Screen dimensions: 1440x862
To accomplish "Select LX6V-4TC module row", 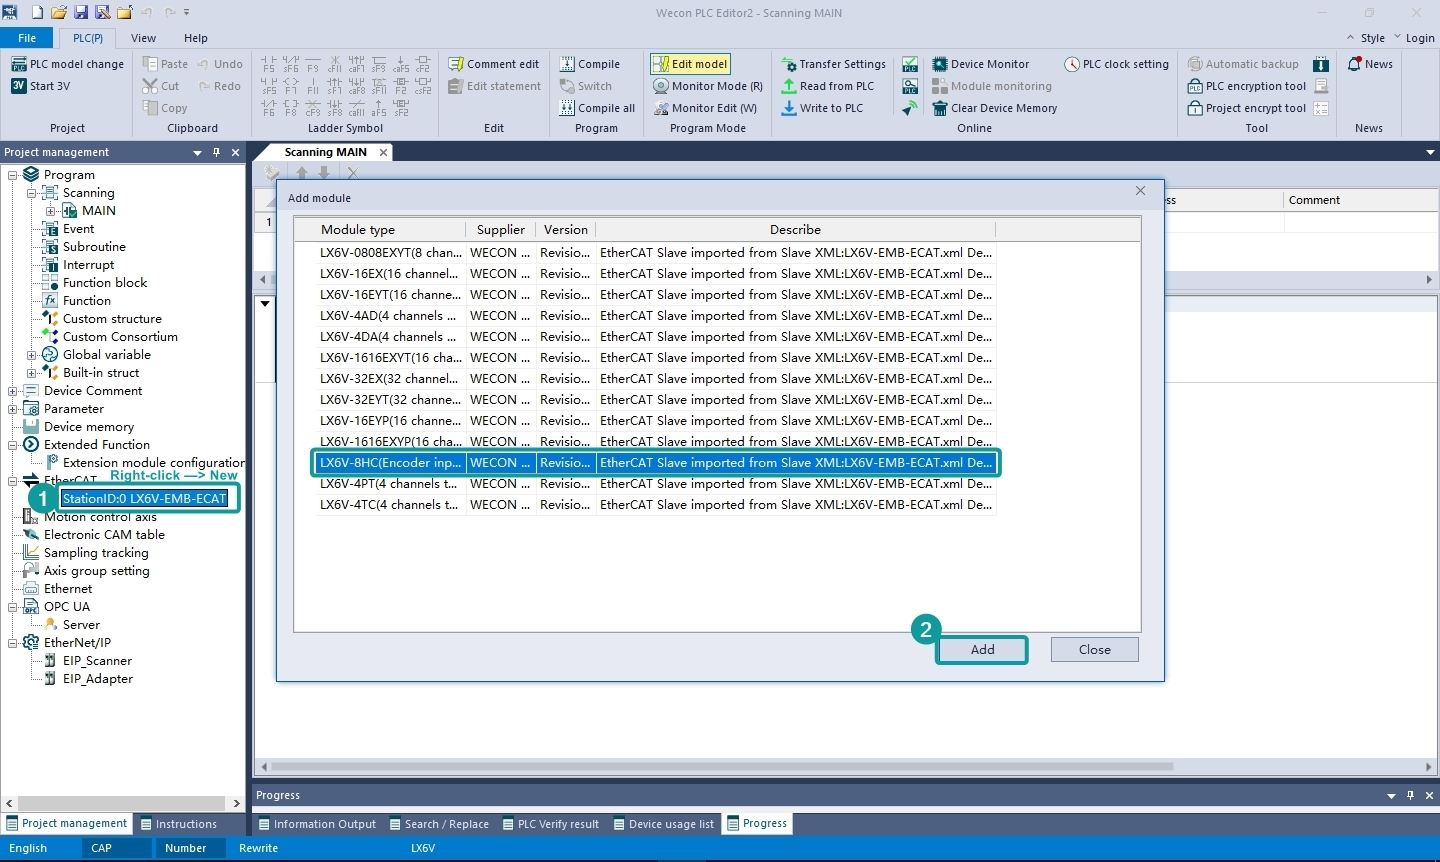I will click(655, 505).
